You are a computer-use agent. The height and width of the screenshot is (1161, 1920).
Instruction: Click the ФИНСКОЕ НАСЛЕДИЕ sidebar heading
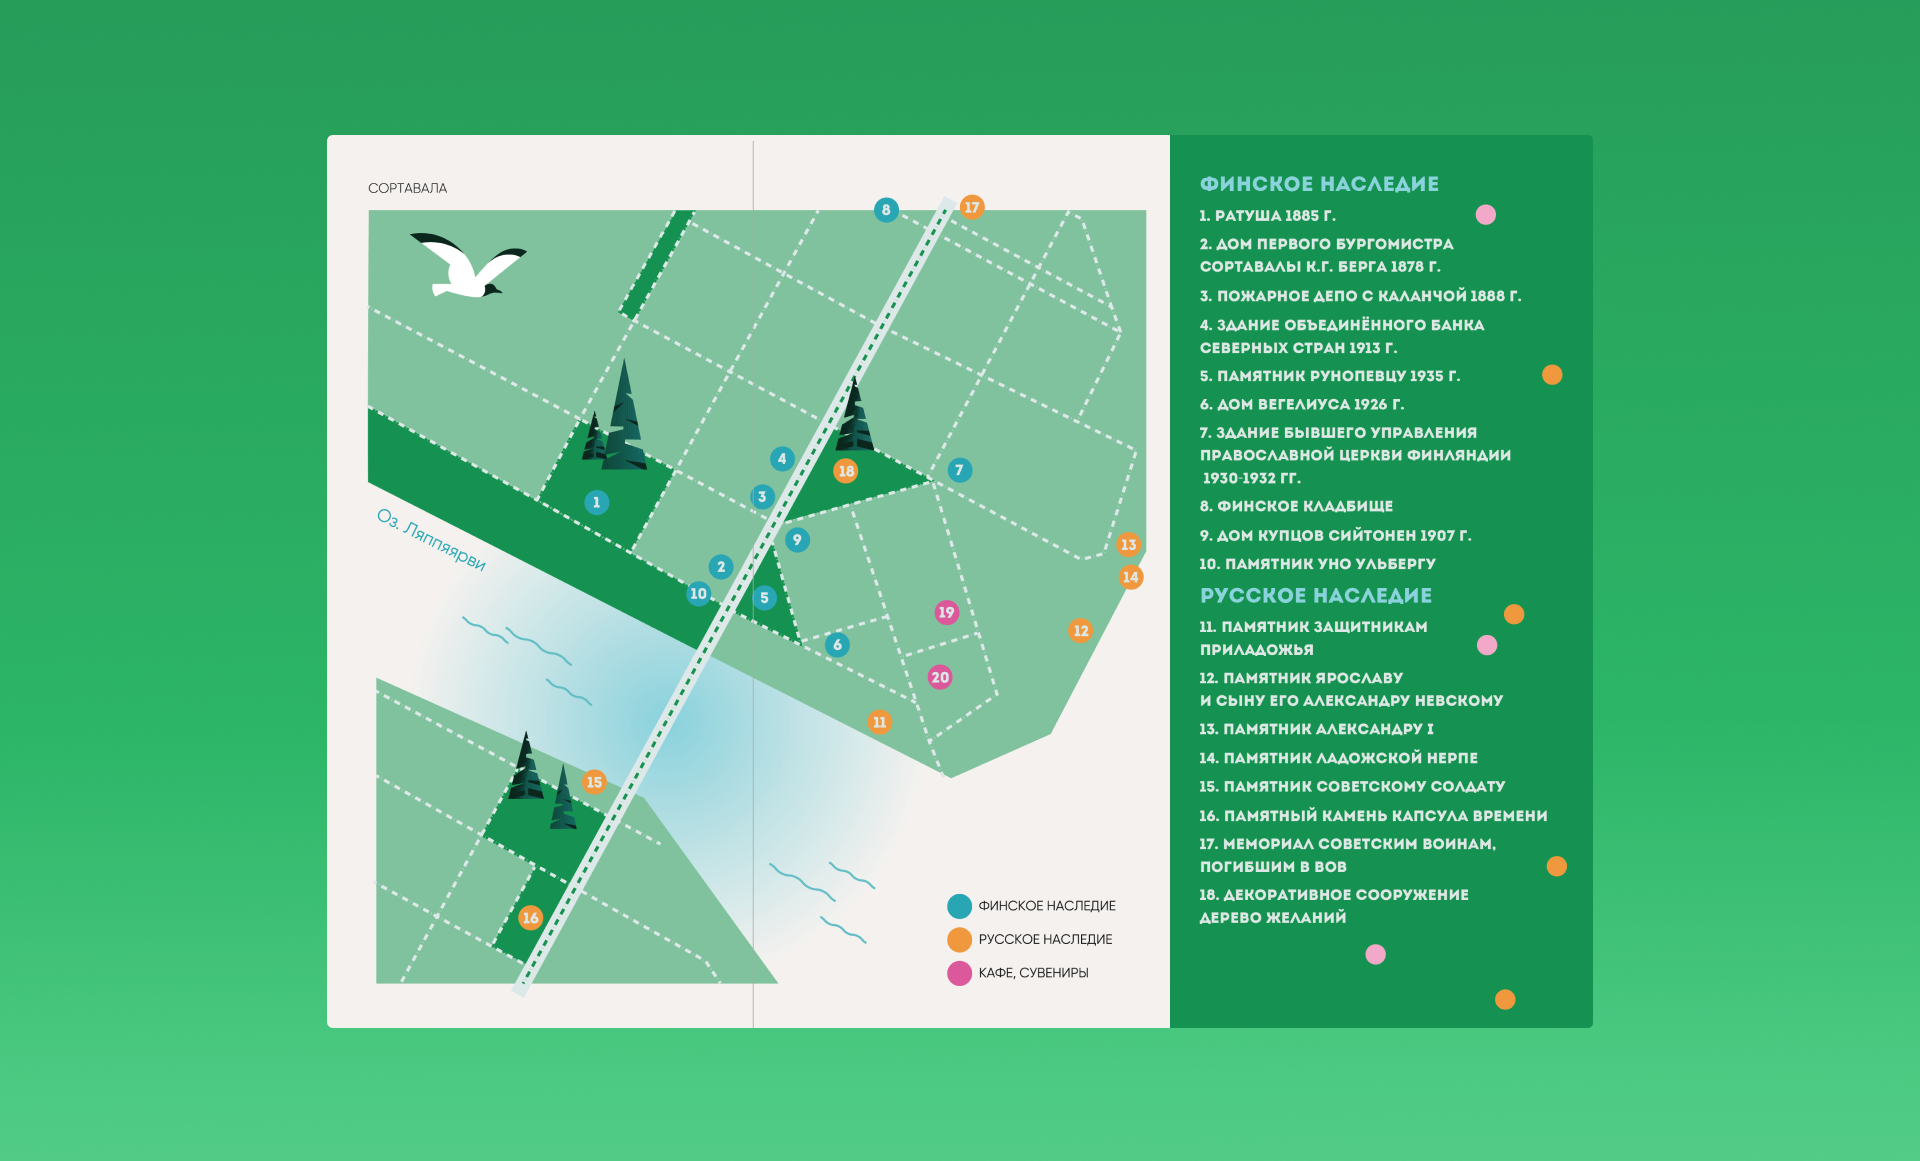tap(1319, 184)
